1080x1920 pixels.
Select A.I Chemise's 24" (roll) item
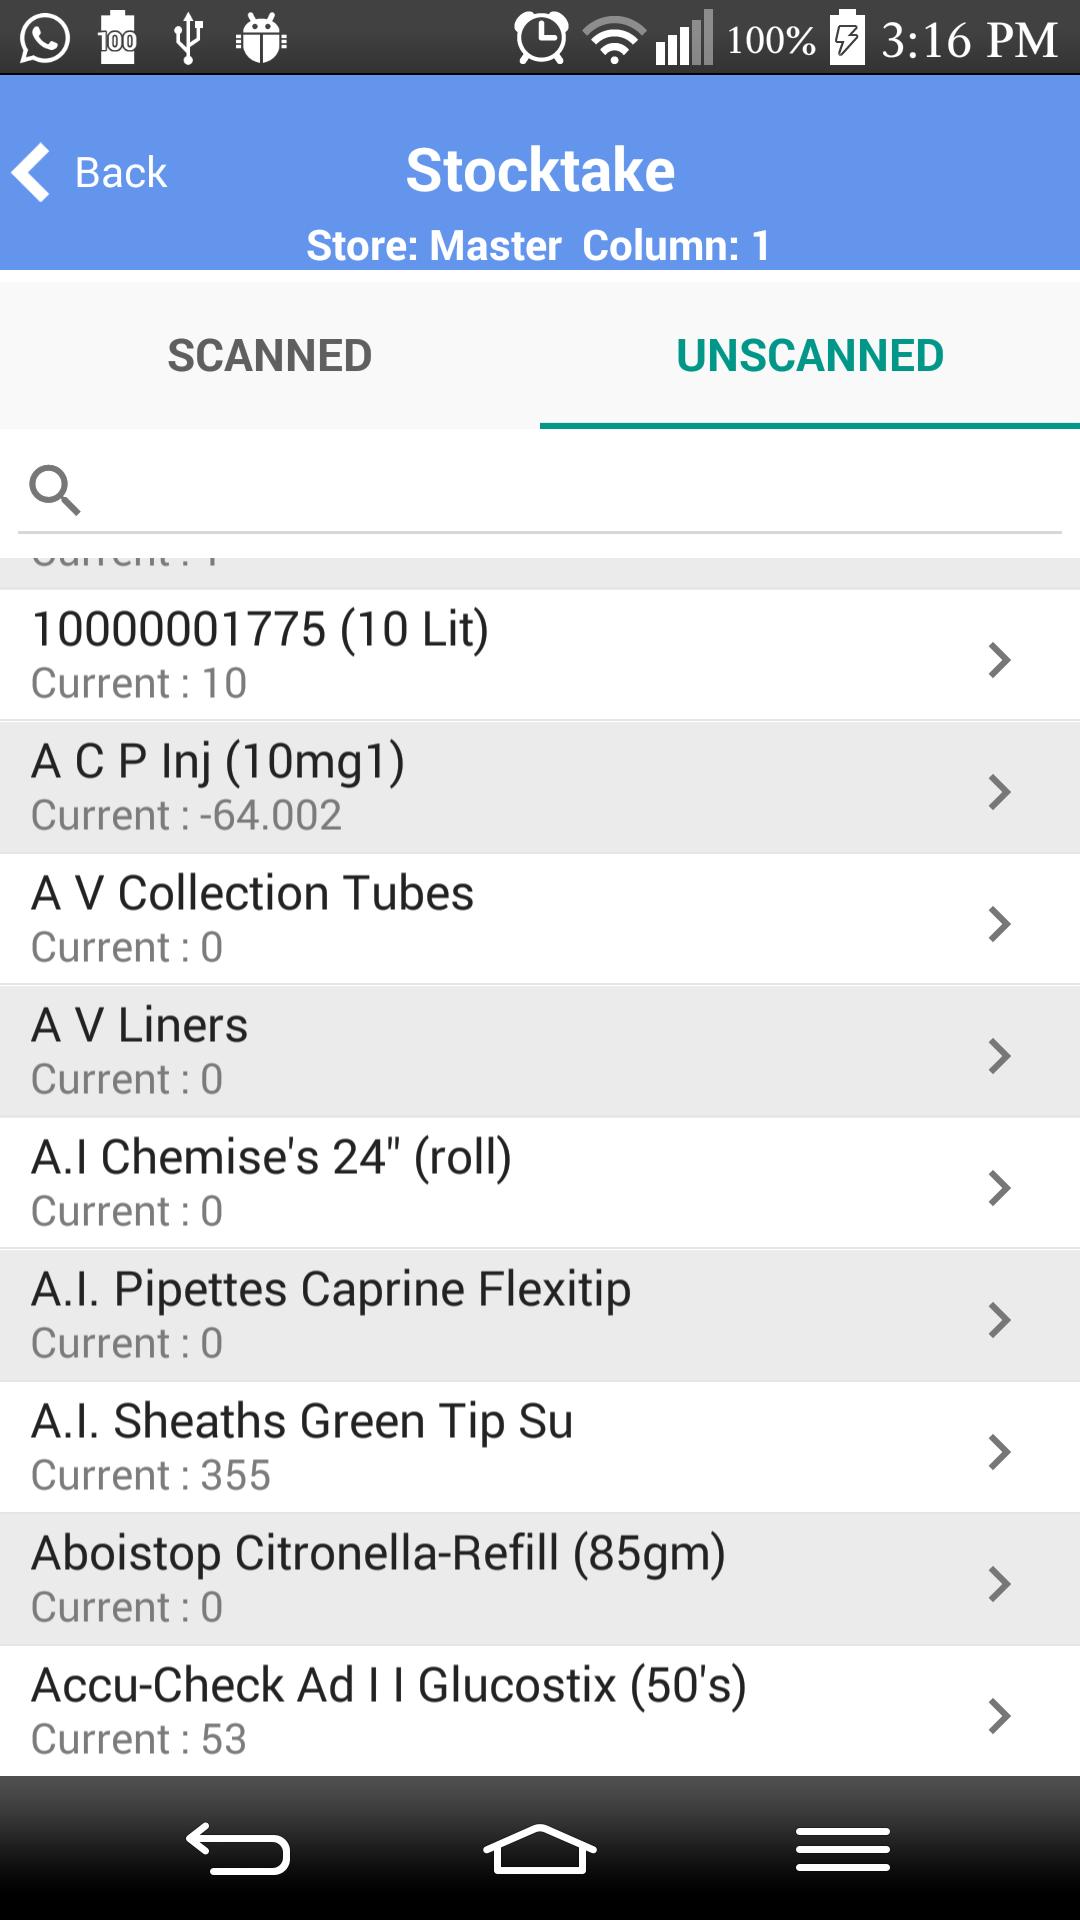500,1184
